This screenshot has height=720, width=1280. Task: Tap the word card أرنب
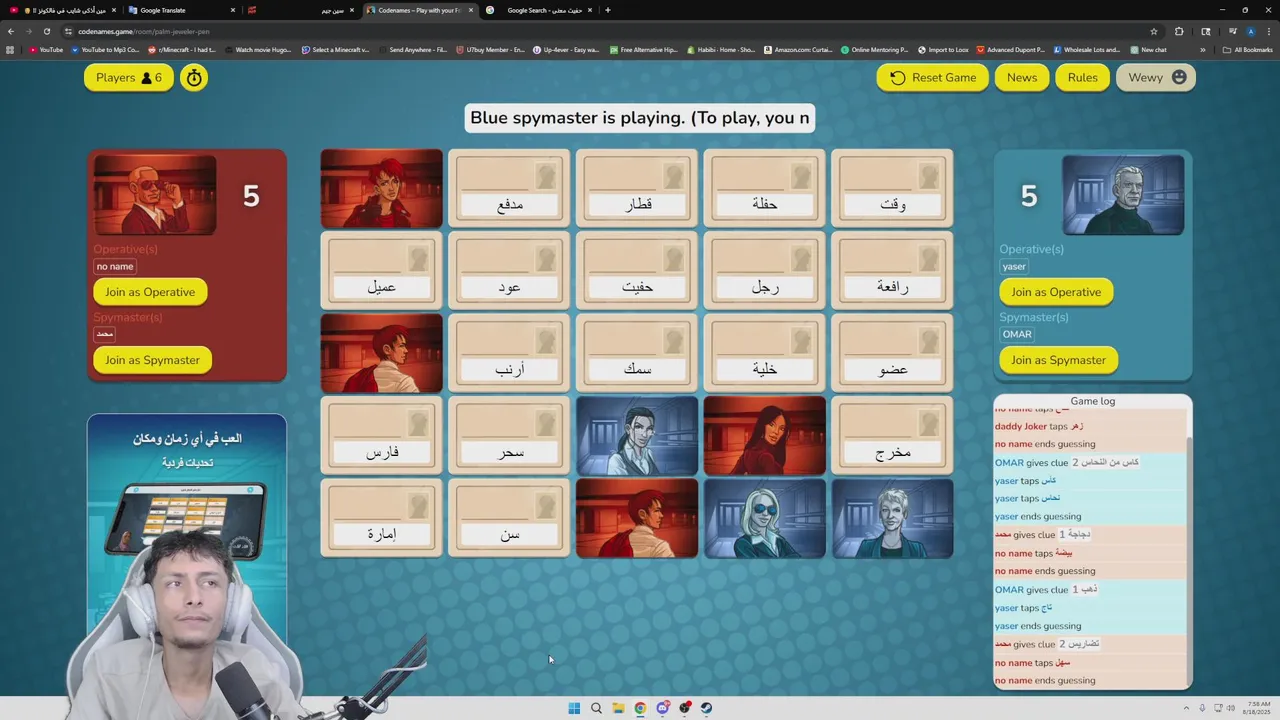[x=509, y=353]
